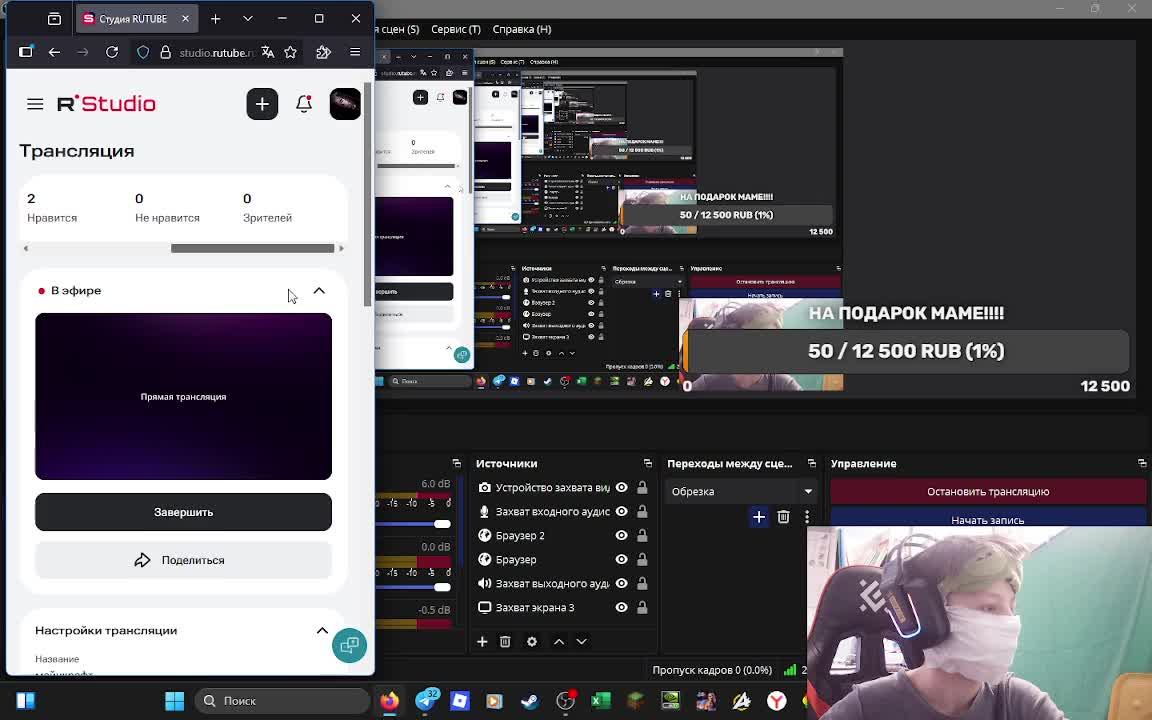This screenshot has width=1152, height=720.
Task: Open Steam from the taskbar
Action: coord(530,701)
